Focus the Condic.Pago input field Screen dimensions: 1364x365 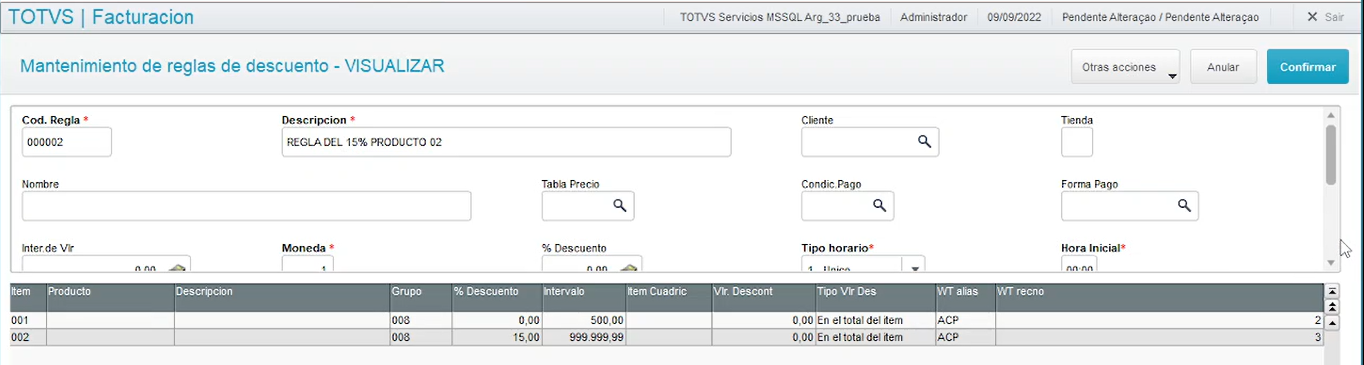[x=848, y=206]
